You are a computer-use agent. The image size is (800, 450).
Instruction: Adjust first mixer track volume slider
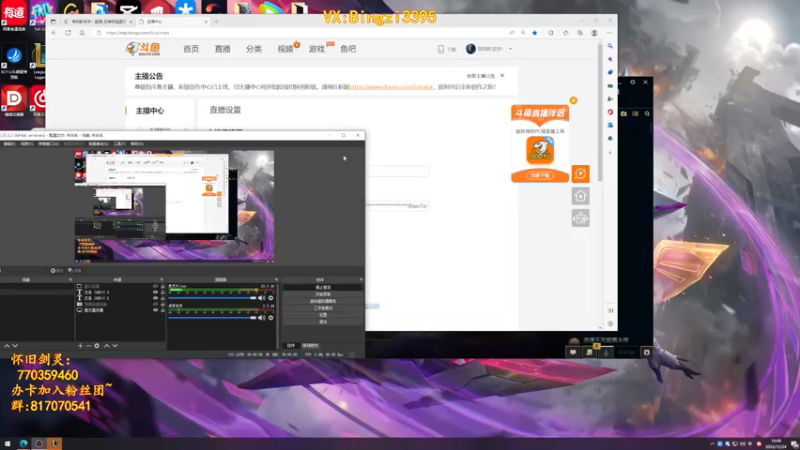[212, 298]
